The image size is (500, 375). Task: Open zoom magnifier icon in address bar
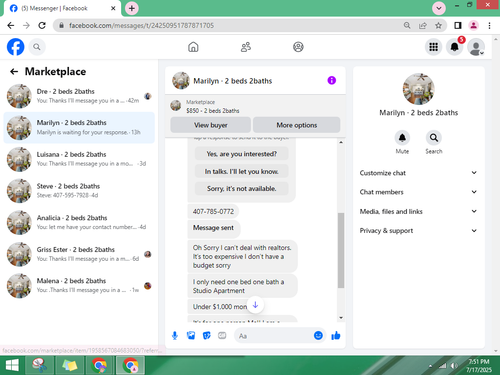click(x=407, y=25)
